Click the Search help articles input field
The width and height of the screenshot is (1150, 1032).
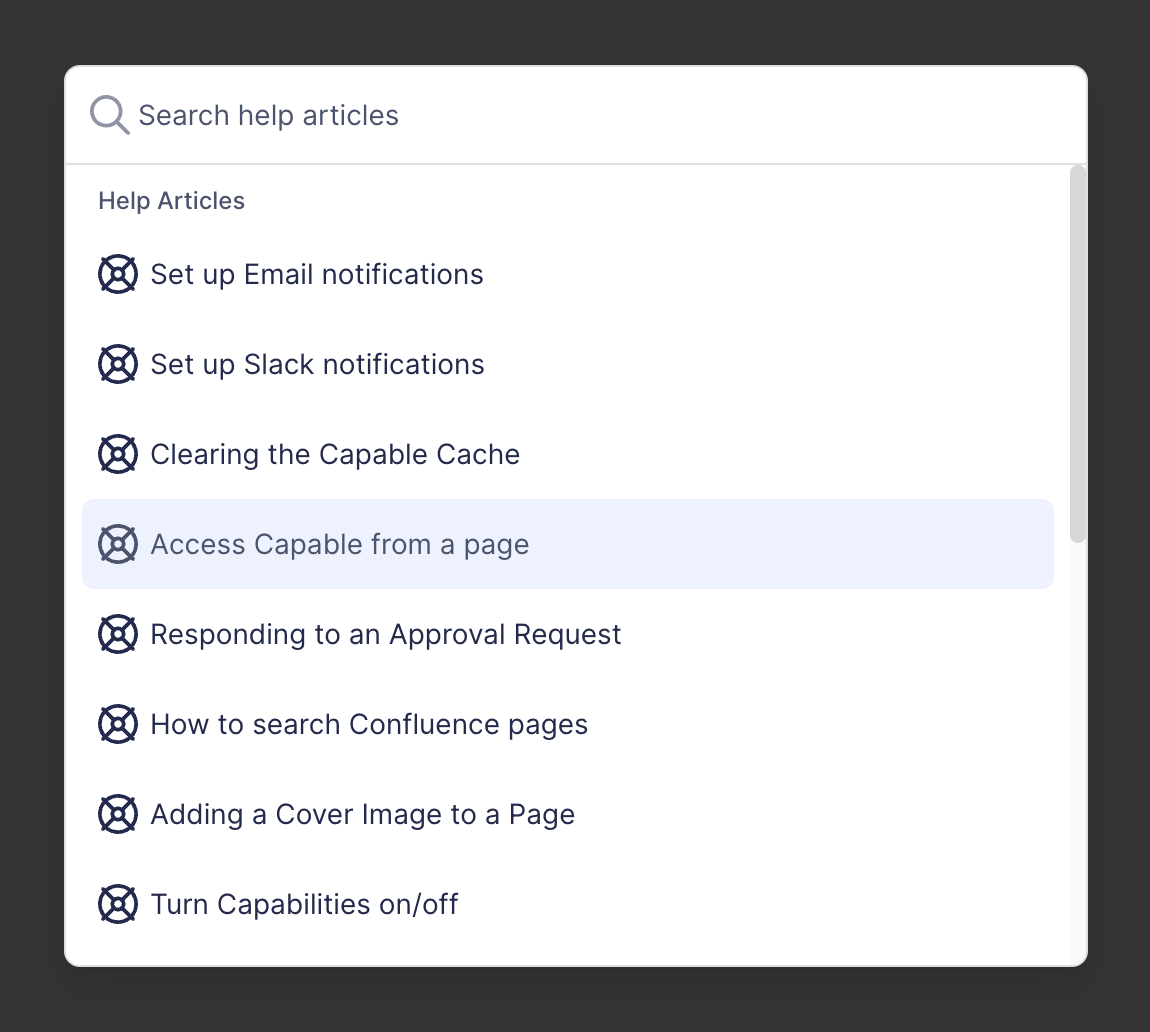[x=600, y=115]
